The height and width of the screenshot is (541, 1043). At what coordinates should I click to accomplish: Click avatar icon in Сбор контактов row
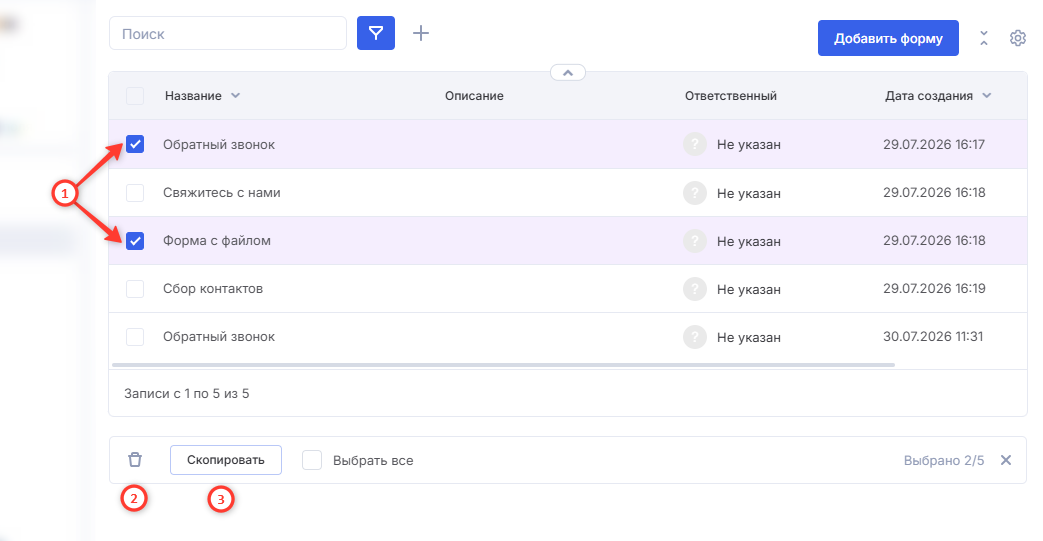click(x=694, y=289)
